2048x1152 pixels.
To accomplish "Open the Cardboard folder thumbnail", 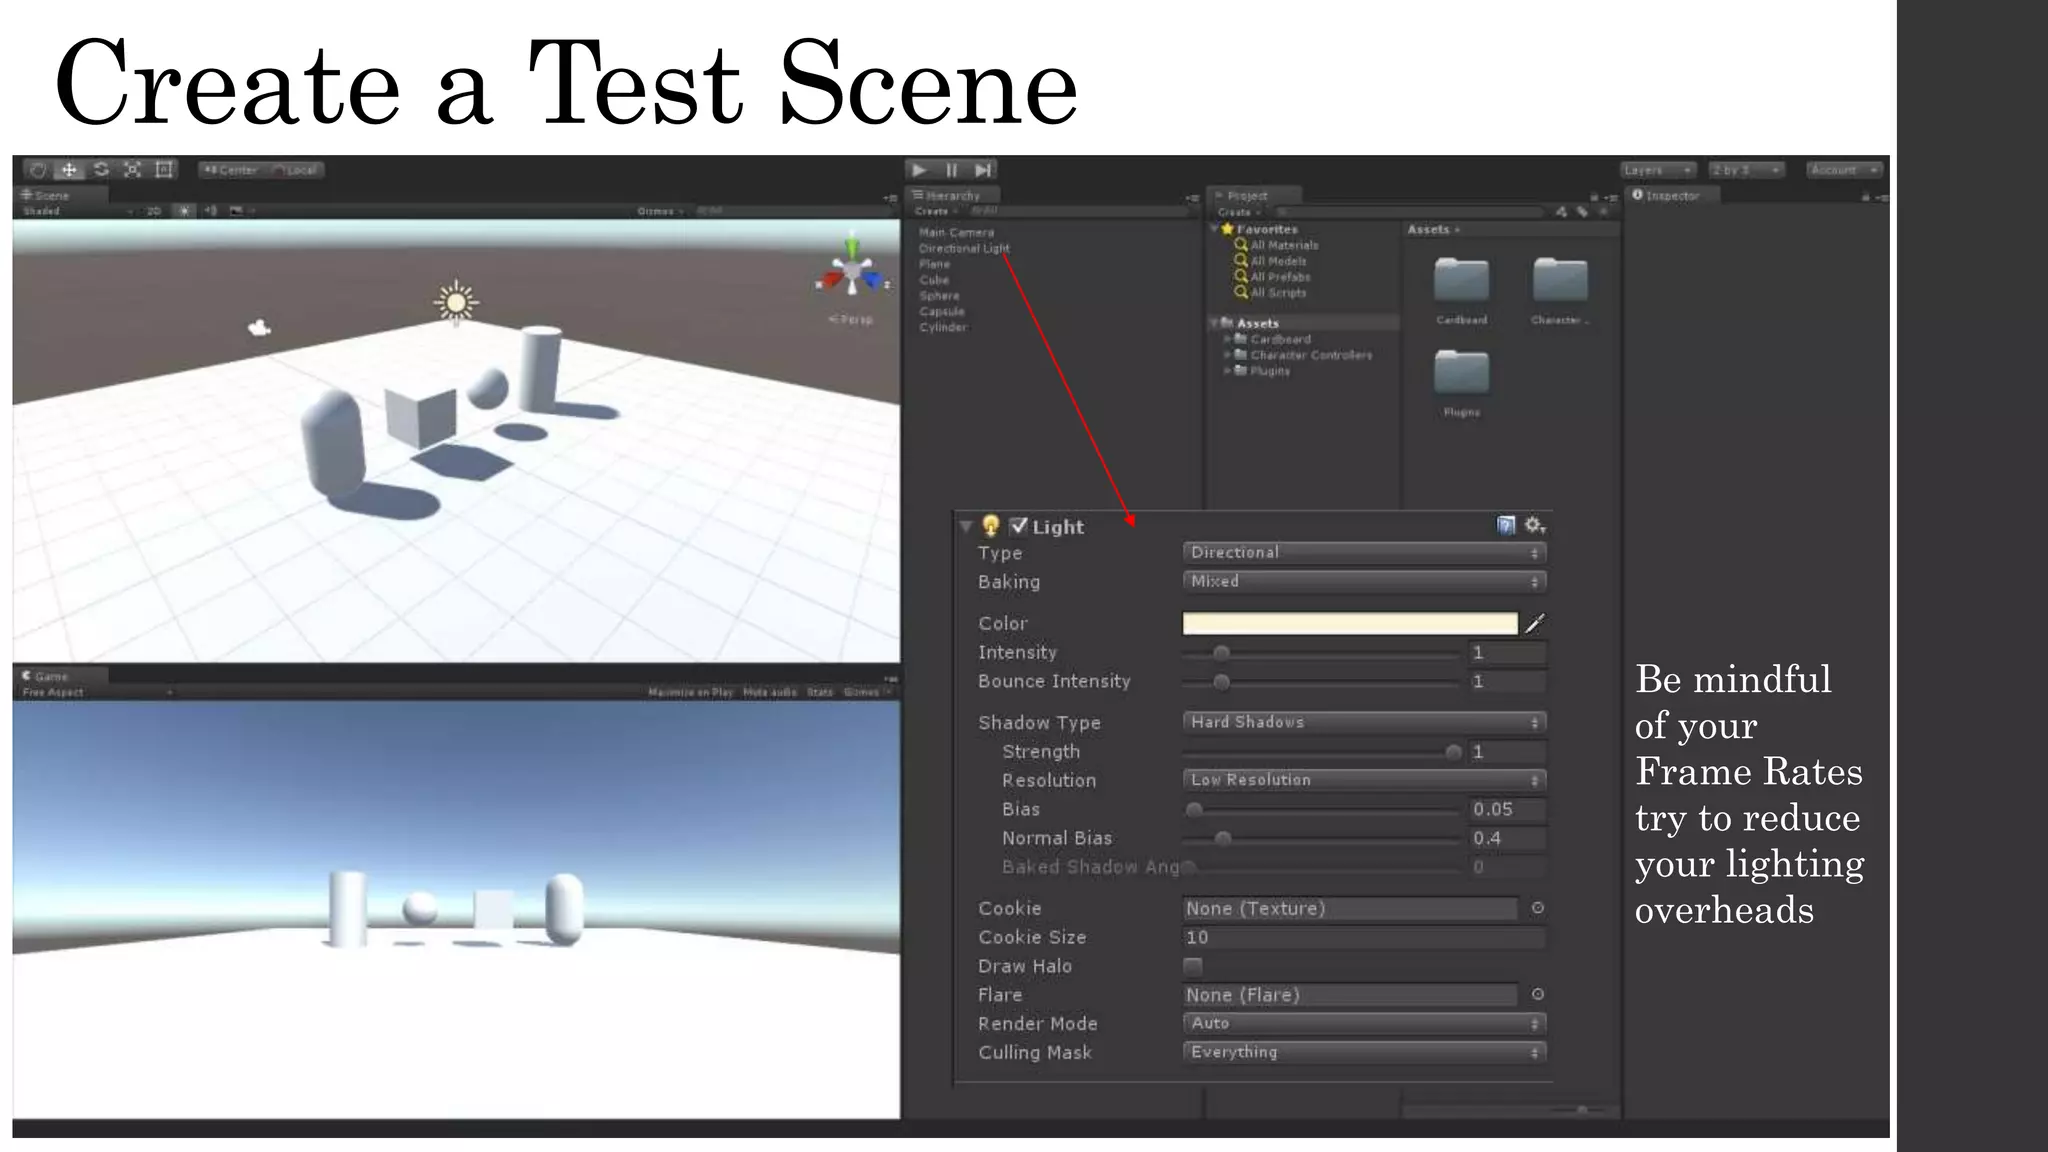I will tap(1461, 279).
